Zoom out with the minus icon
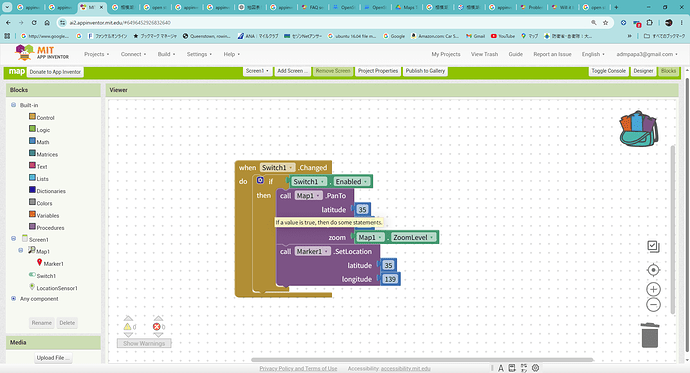The image size is (690, 373). [653, 304]
